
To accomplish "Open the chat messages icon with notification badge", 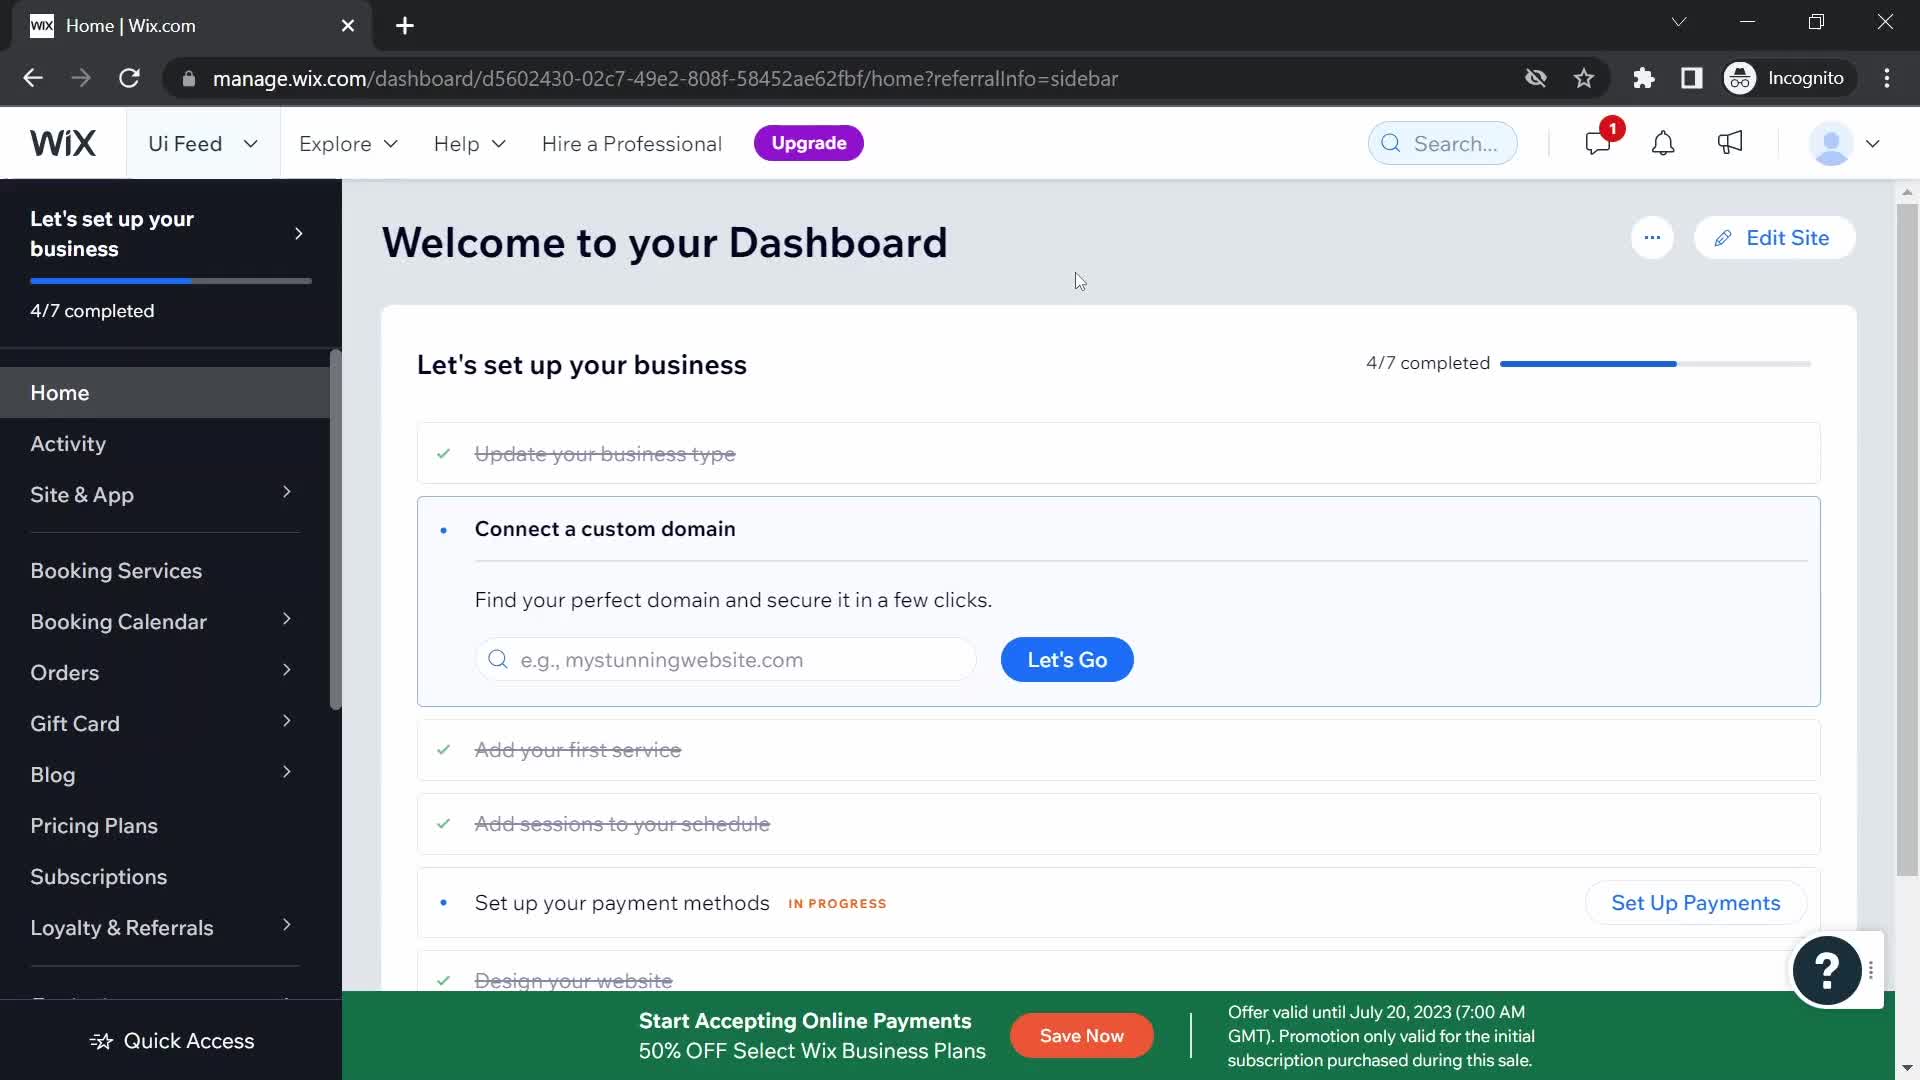I will click(1598, 143).
